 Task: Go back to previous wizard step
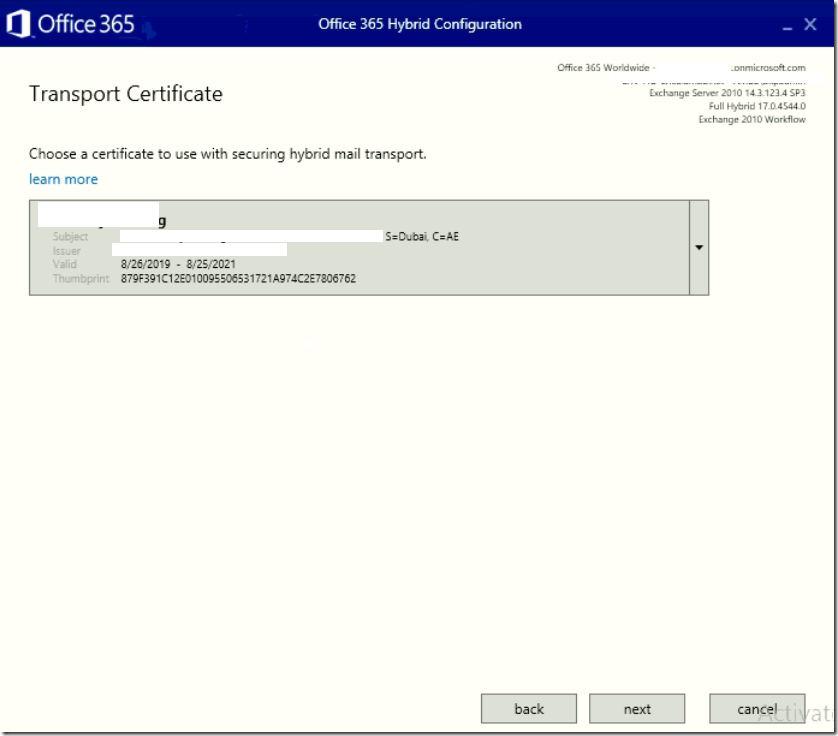[x=529, y=709]
